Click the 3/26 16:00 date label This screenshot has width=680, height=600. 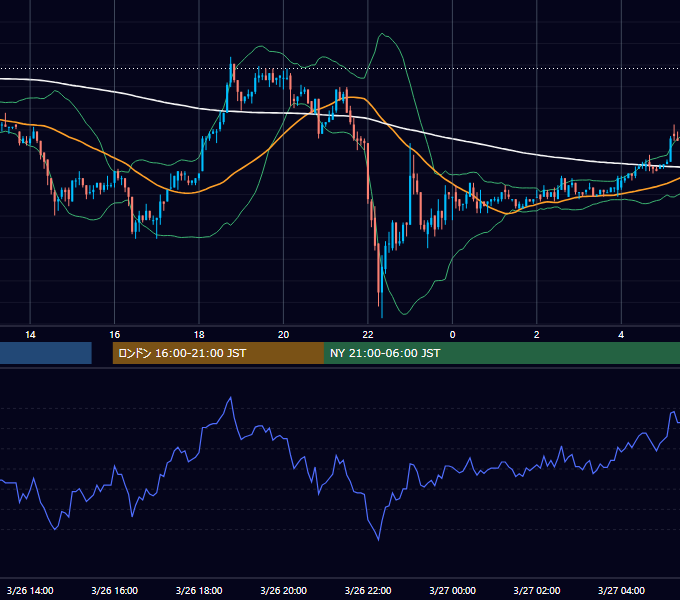[x=114, y=590]
